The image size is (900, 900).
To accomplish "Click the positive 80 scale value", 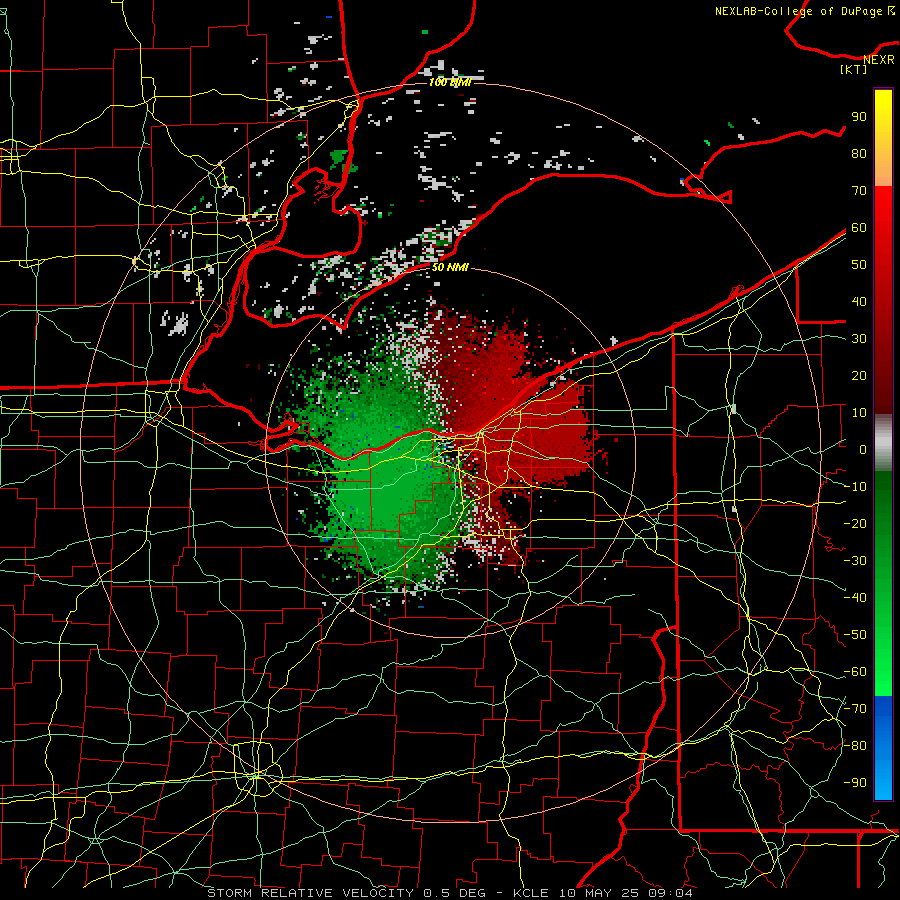I will click(x=859, y=154).
